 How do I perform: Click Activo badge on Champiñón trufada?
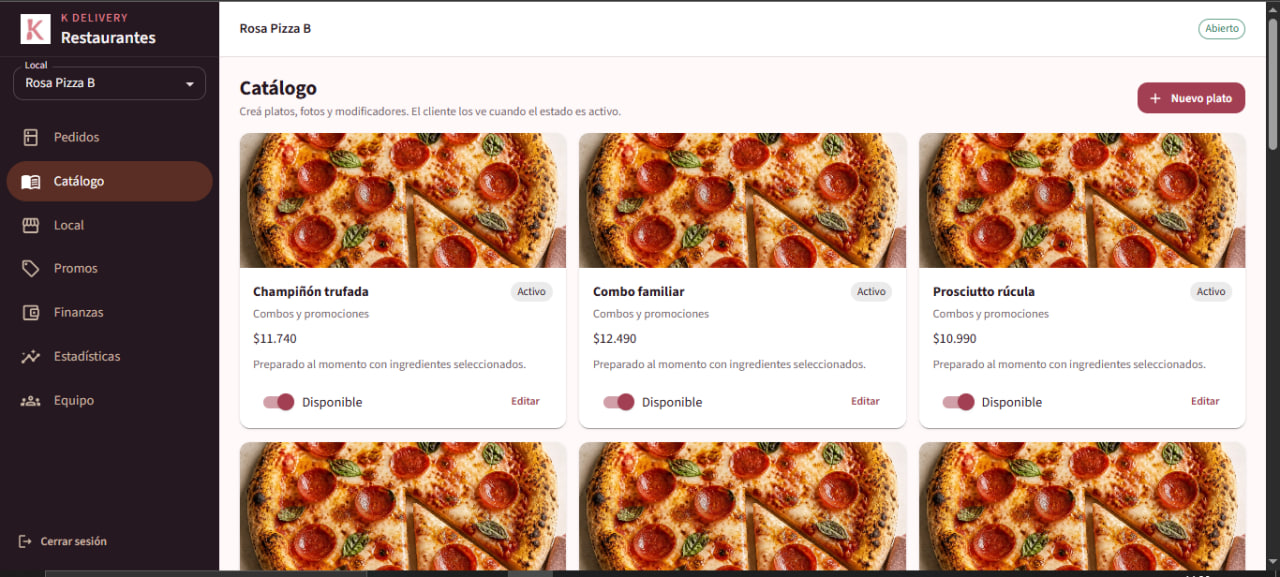532,292
